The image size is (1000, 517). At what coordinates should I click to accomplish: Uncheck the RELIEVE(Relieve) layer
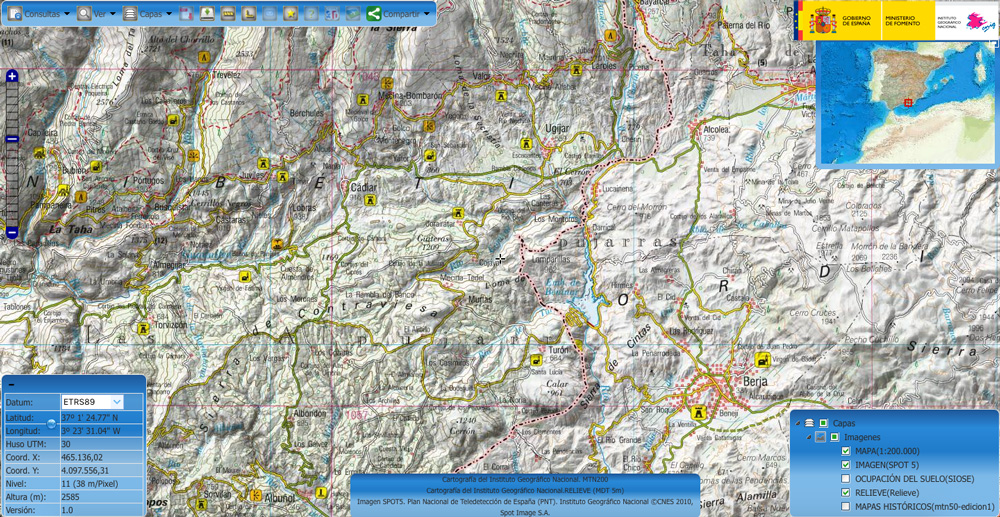point(846,492)
